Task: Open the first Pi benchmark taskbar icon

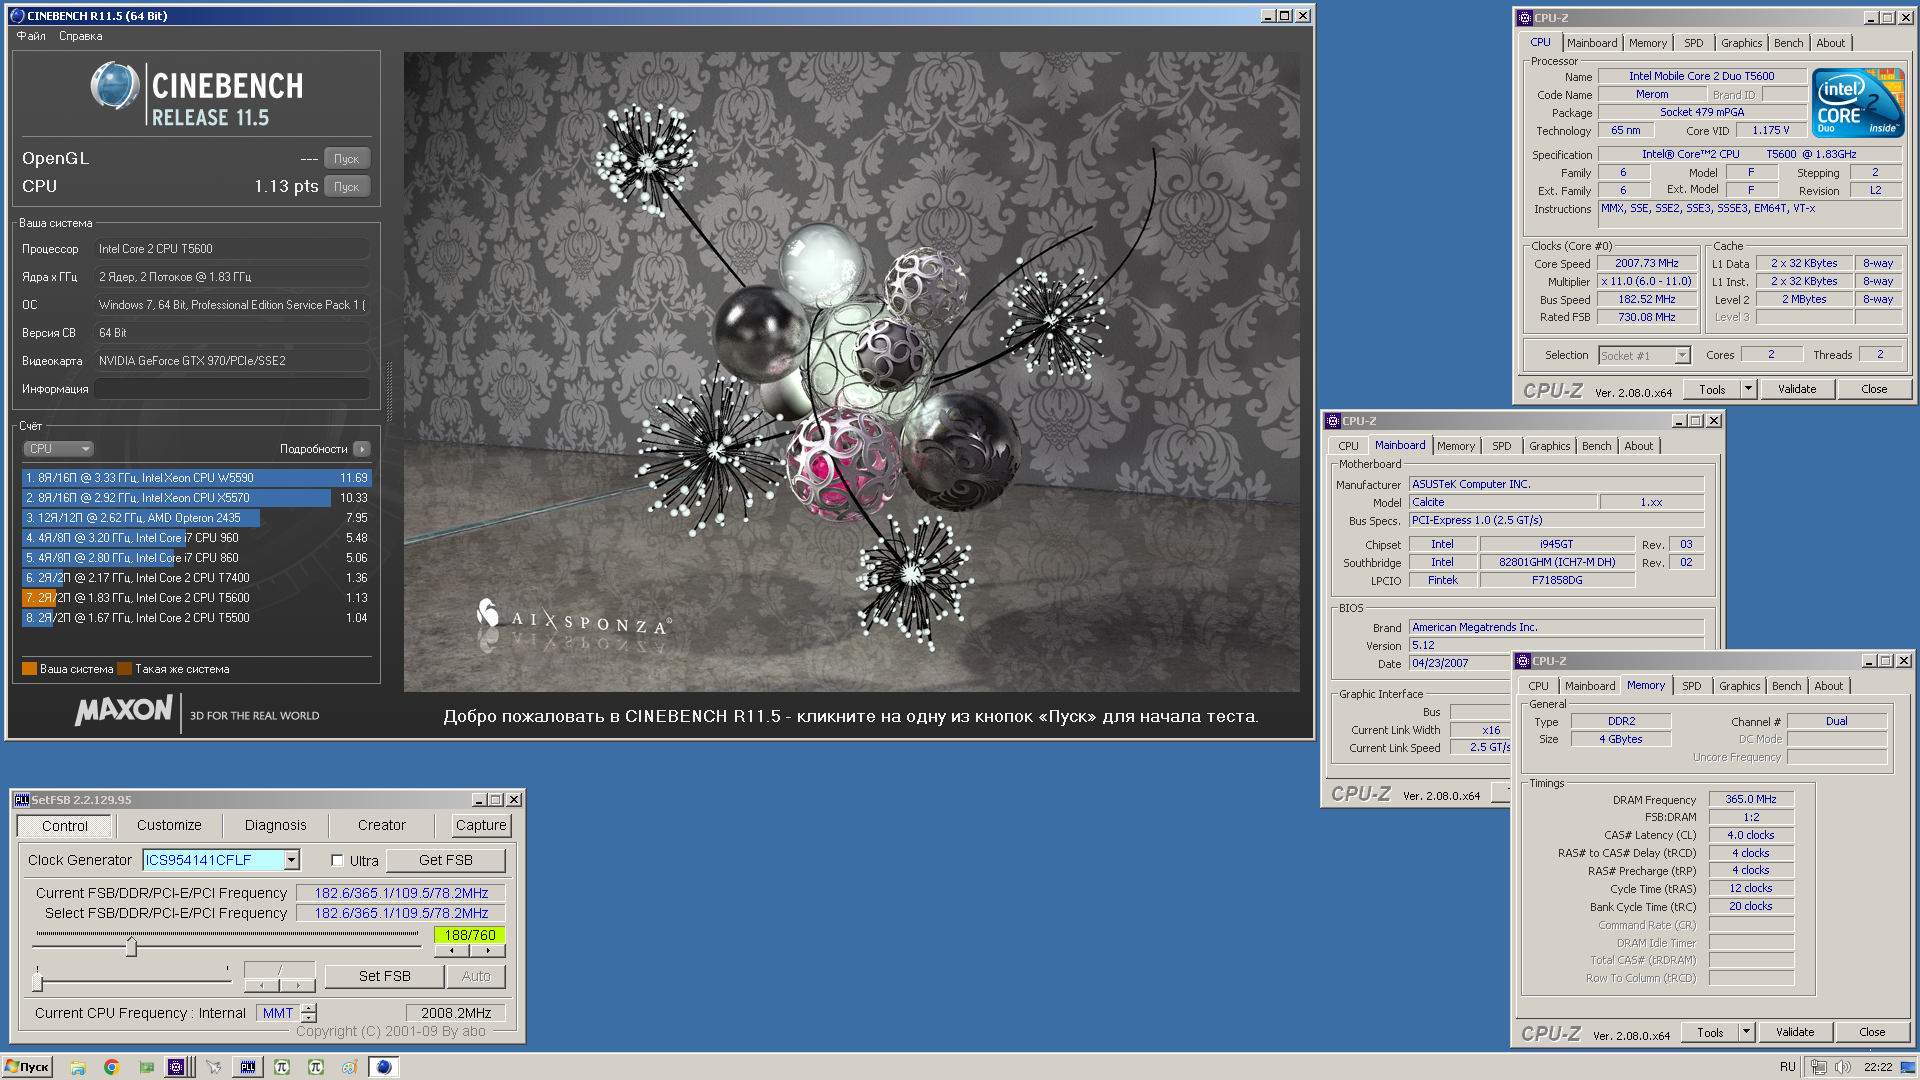Action: point(282,1067)
